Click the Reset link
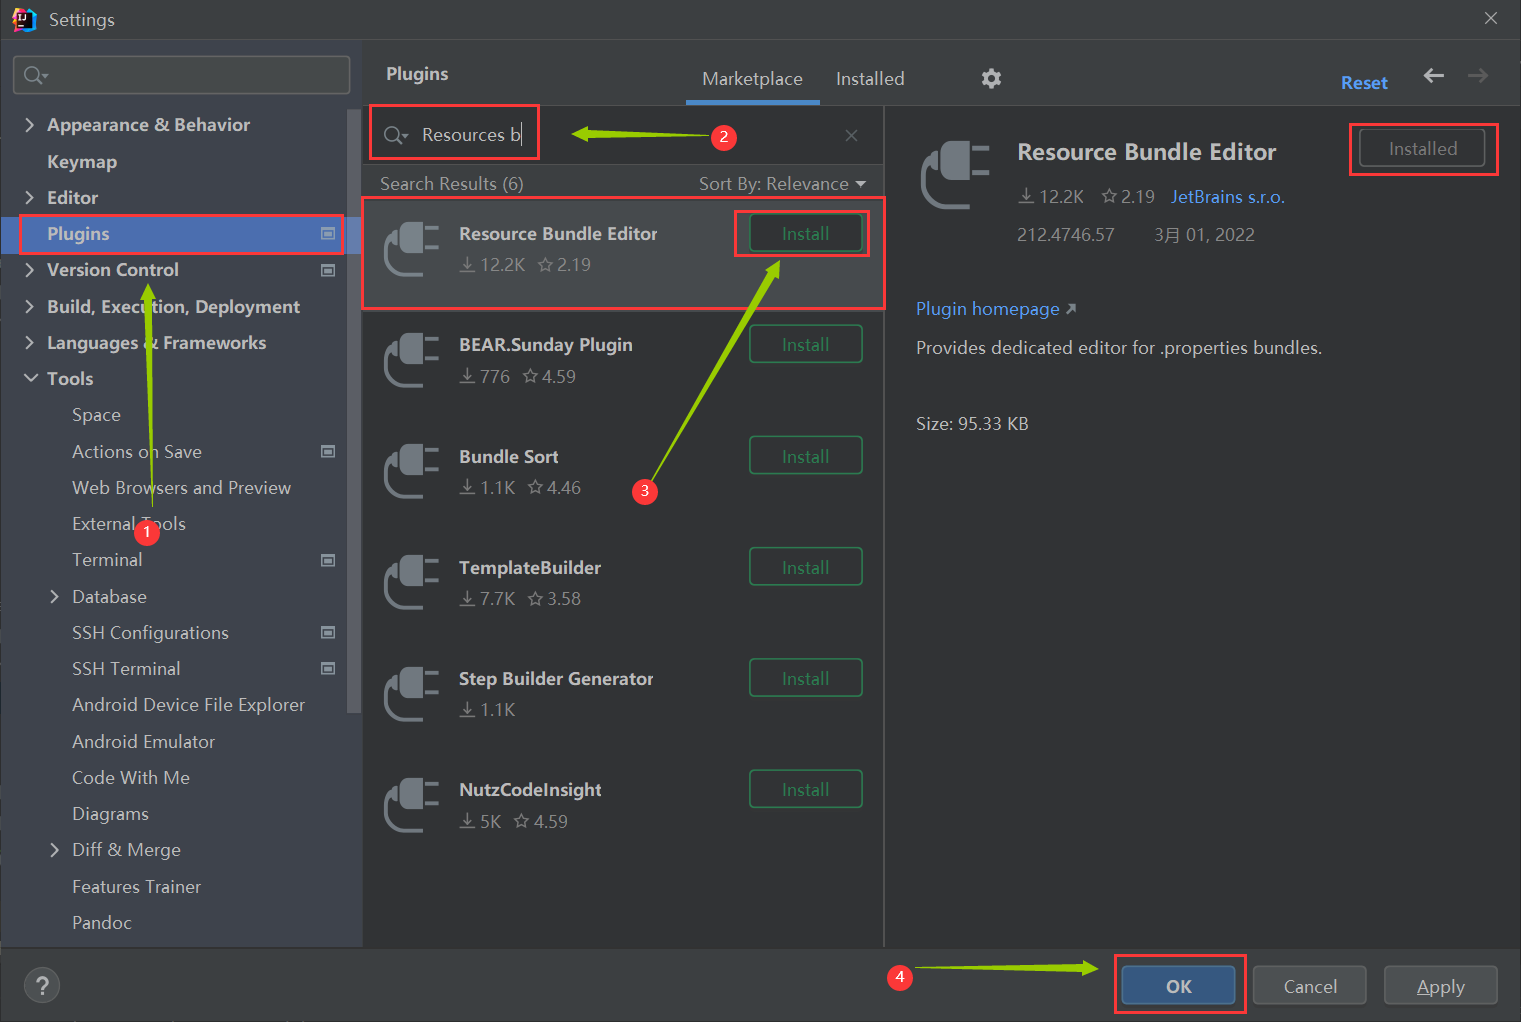Image resolution: width=1521 pixels, height=1022 pixels. 1364,83
